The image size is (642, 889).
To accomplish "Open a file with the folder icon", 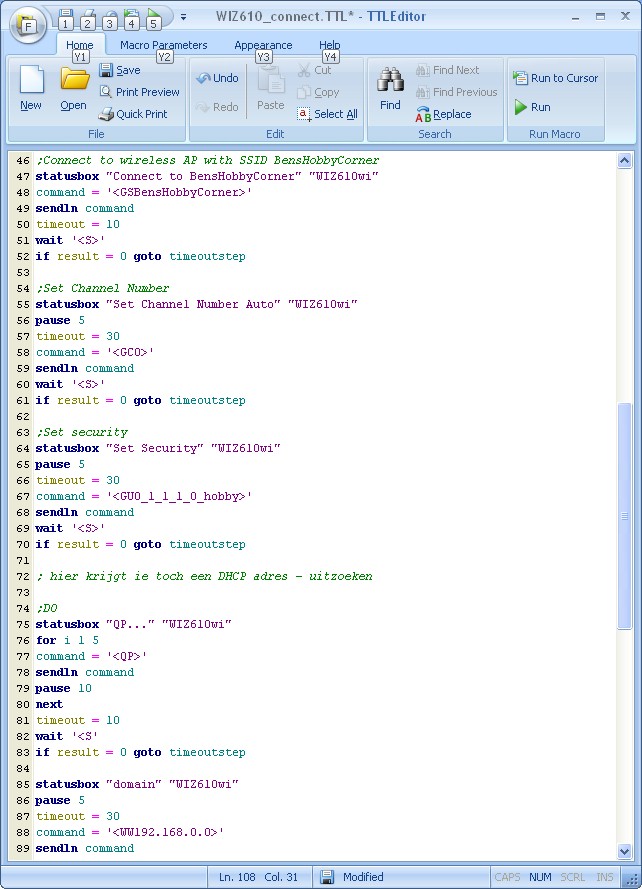I will point(74,88).
